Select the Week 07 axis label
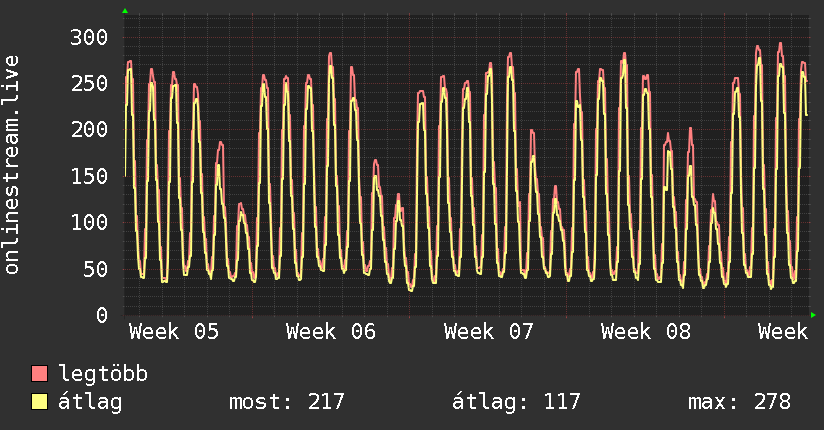The width and height of the screenshot is (824, 430). coord(489,332)
